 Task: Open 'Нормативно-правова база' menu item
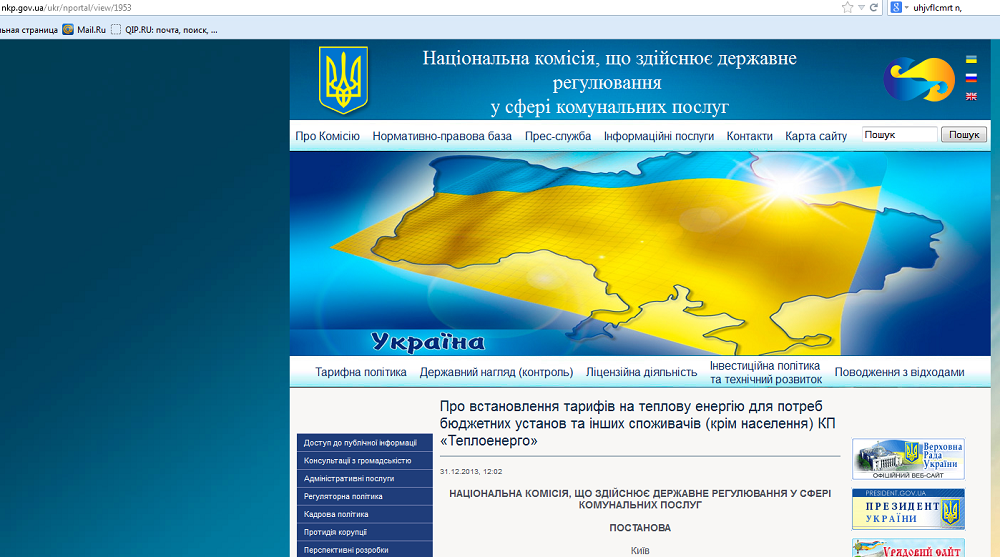click(x=442, y=136)
